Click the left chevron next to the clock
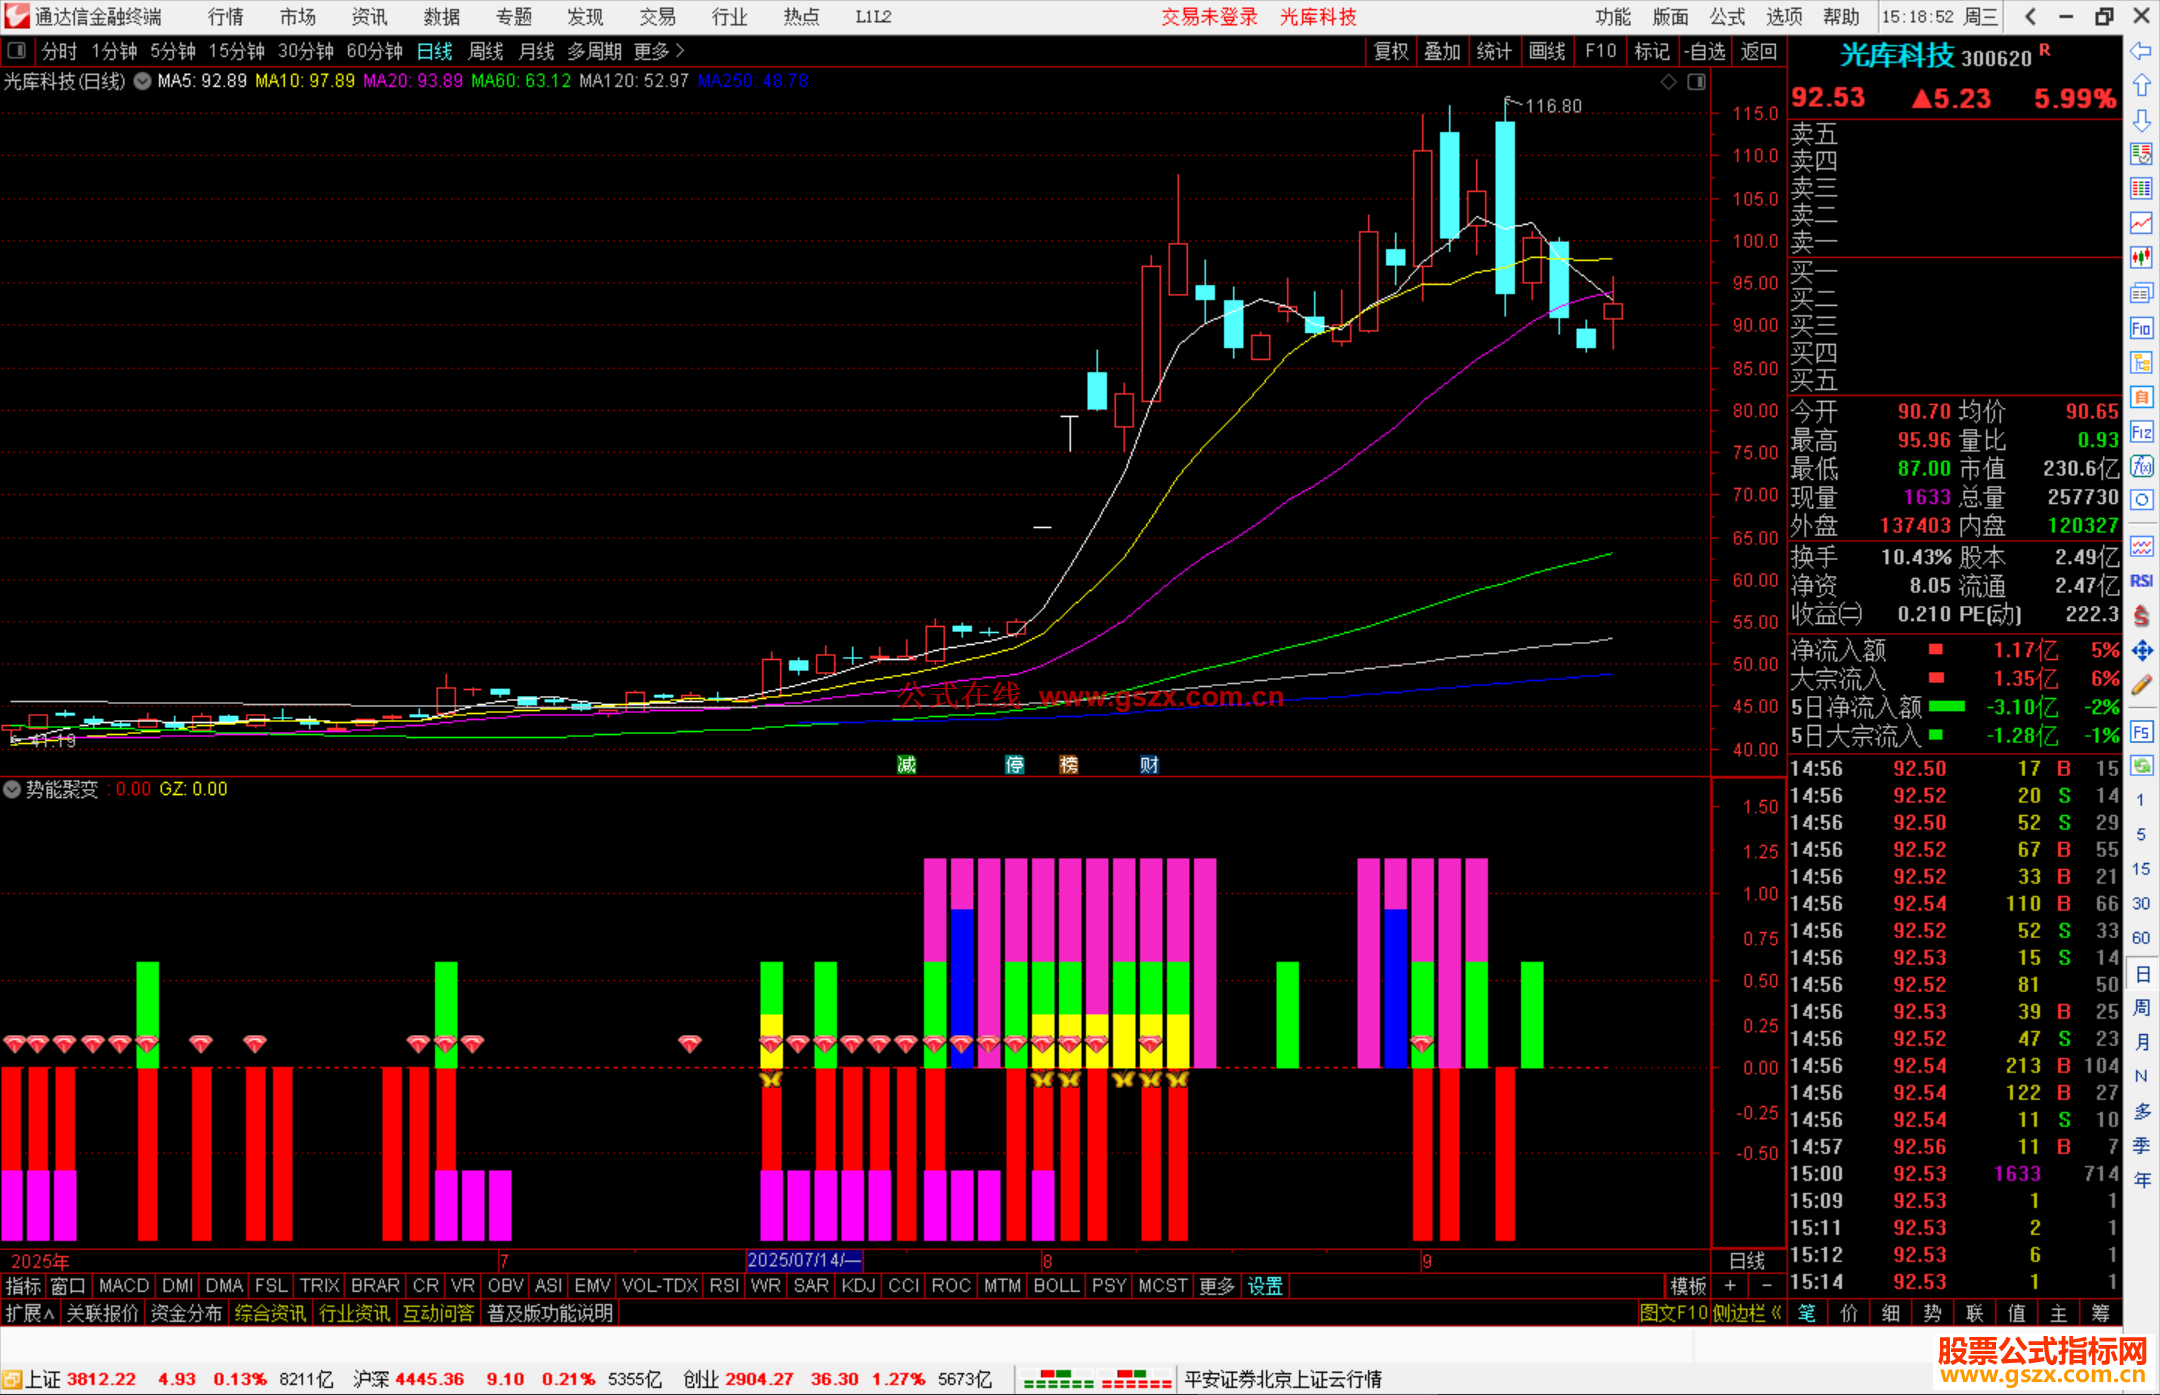2160x1395 pixels. tap(2030, 16)
